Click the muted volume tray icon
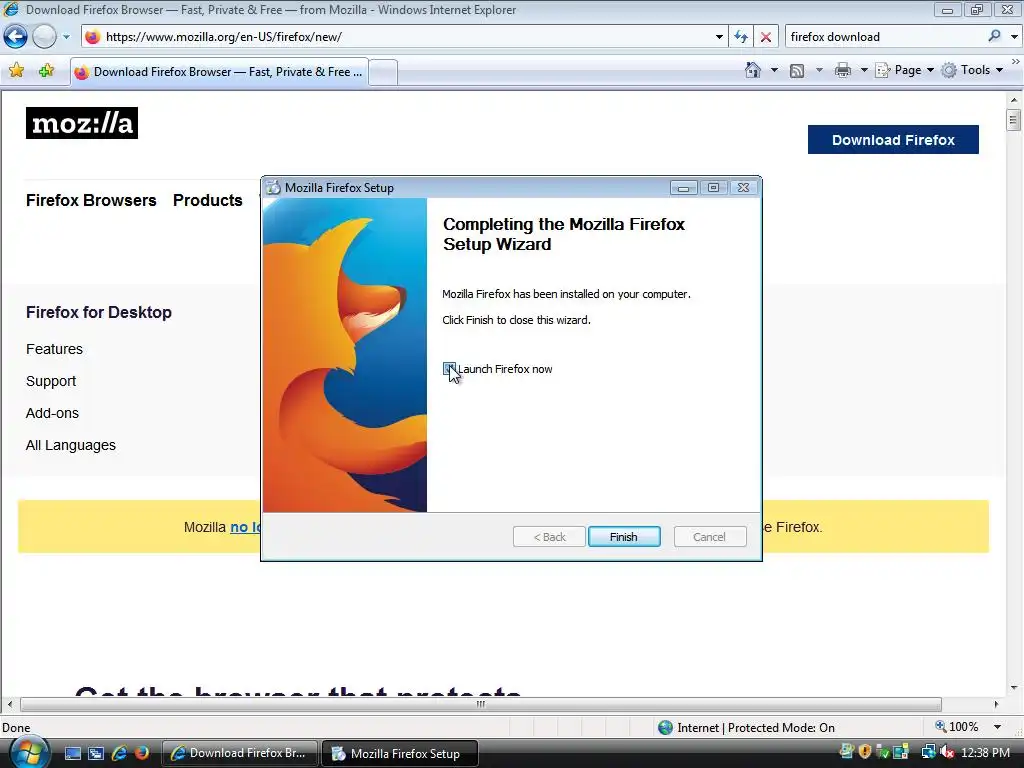The width and height of the screenshot is (1024, 768). 946,753
